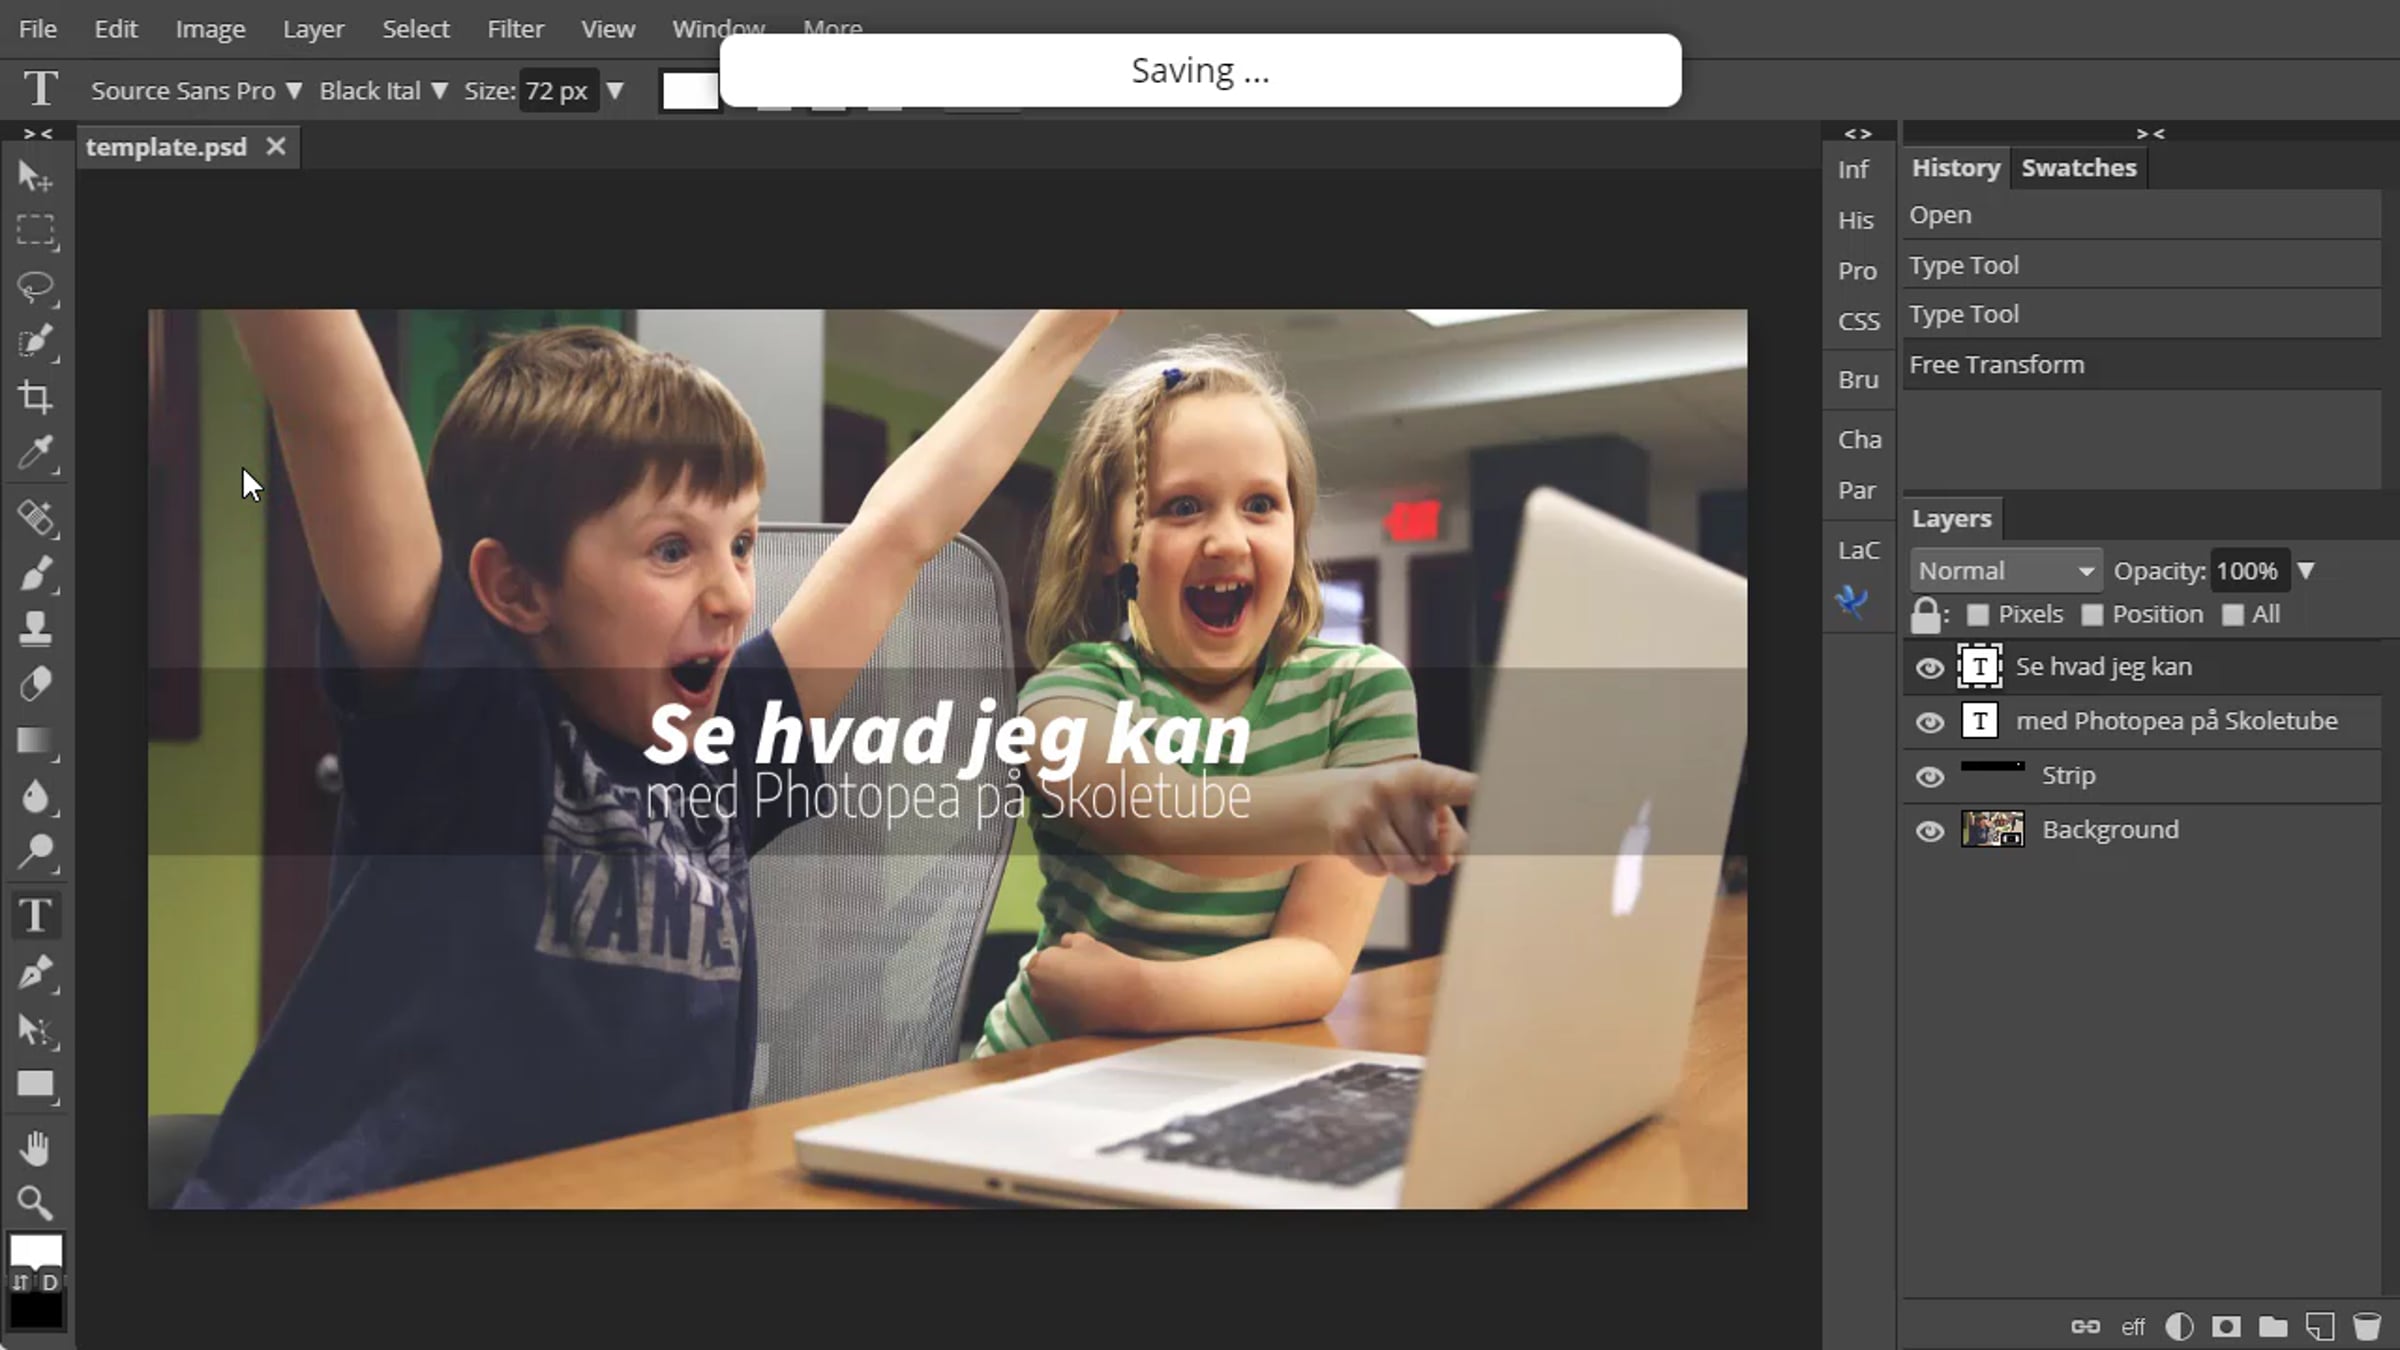Add a new adjustment layer
Image resolution: width=2400 pixels, height=1350 pixels.
tap(2179, 1327)
